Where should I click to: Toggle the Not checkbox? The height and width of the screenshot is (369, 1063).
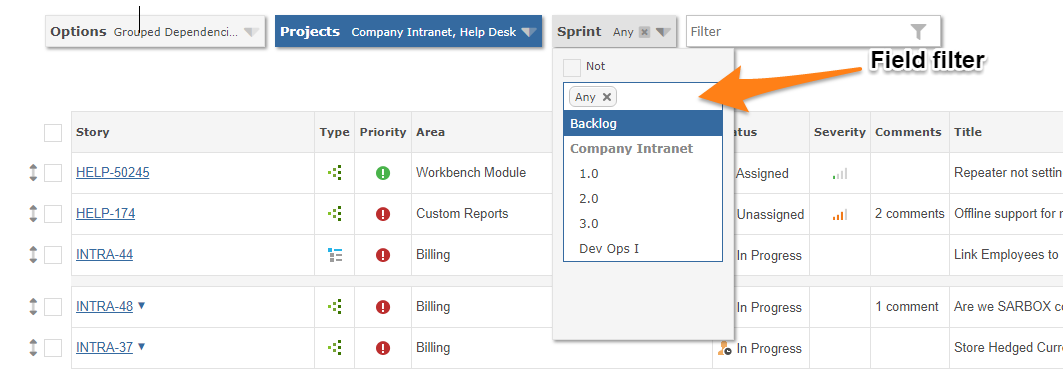[x=572, y=67]
